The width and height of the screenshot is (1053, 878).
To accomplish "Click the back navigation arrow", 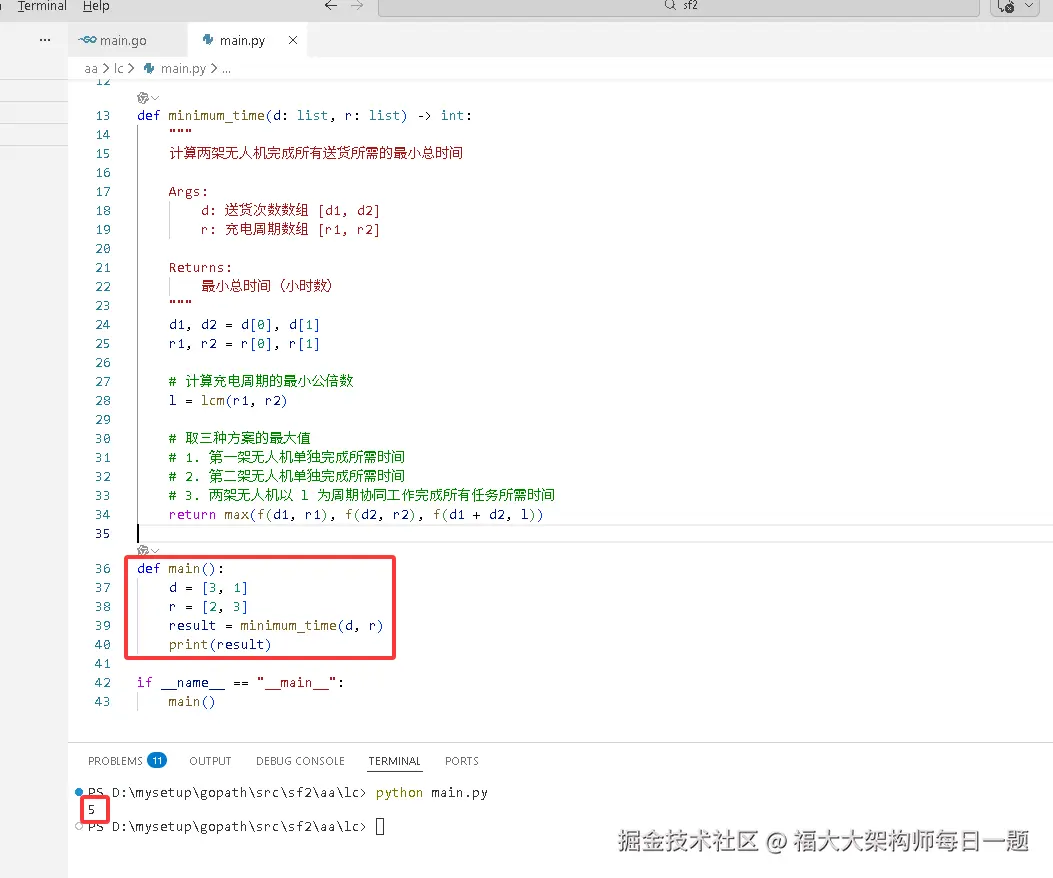I will click(x=330, y=6).
